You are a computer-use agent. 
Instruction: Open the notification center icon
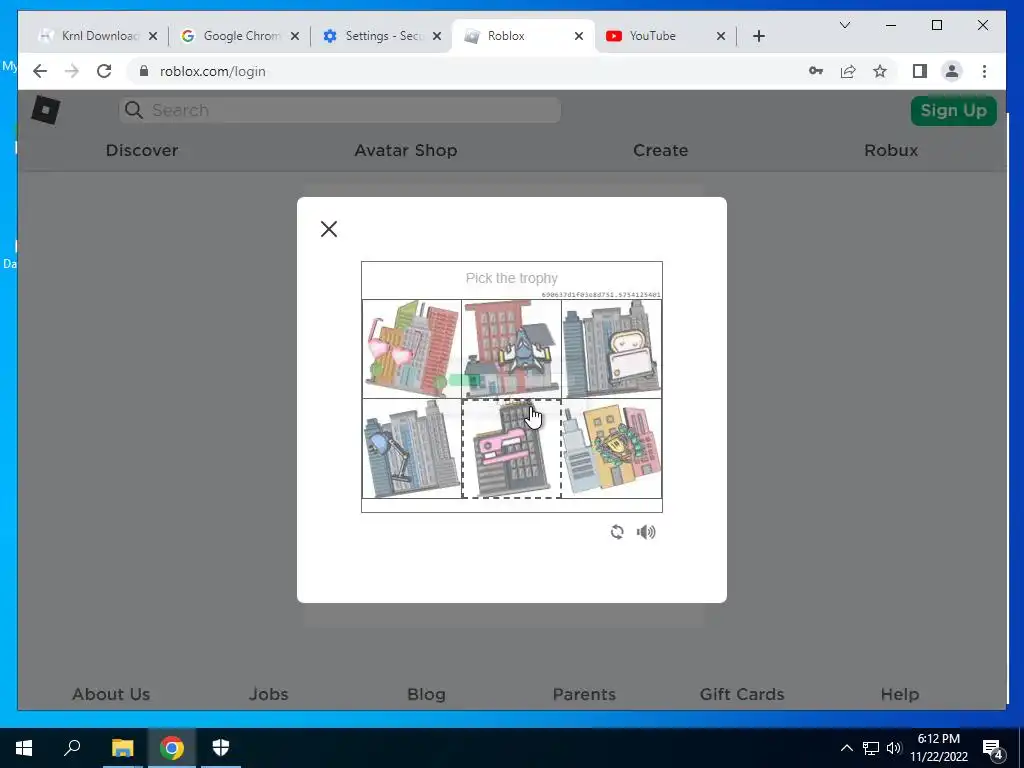993,748
